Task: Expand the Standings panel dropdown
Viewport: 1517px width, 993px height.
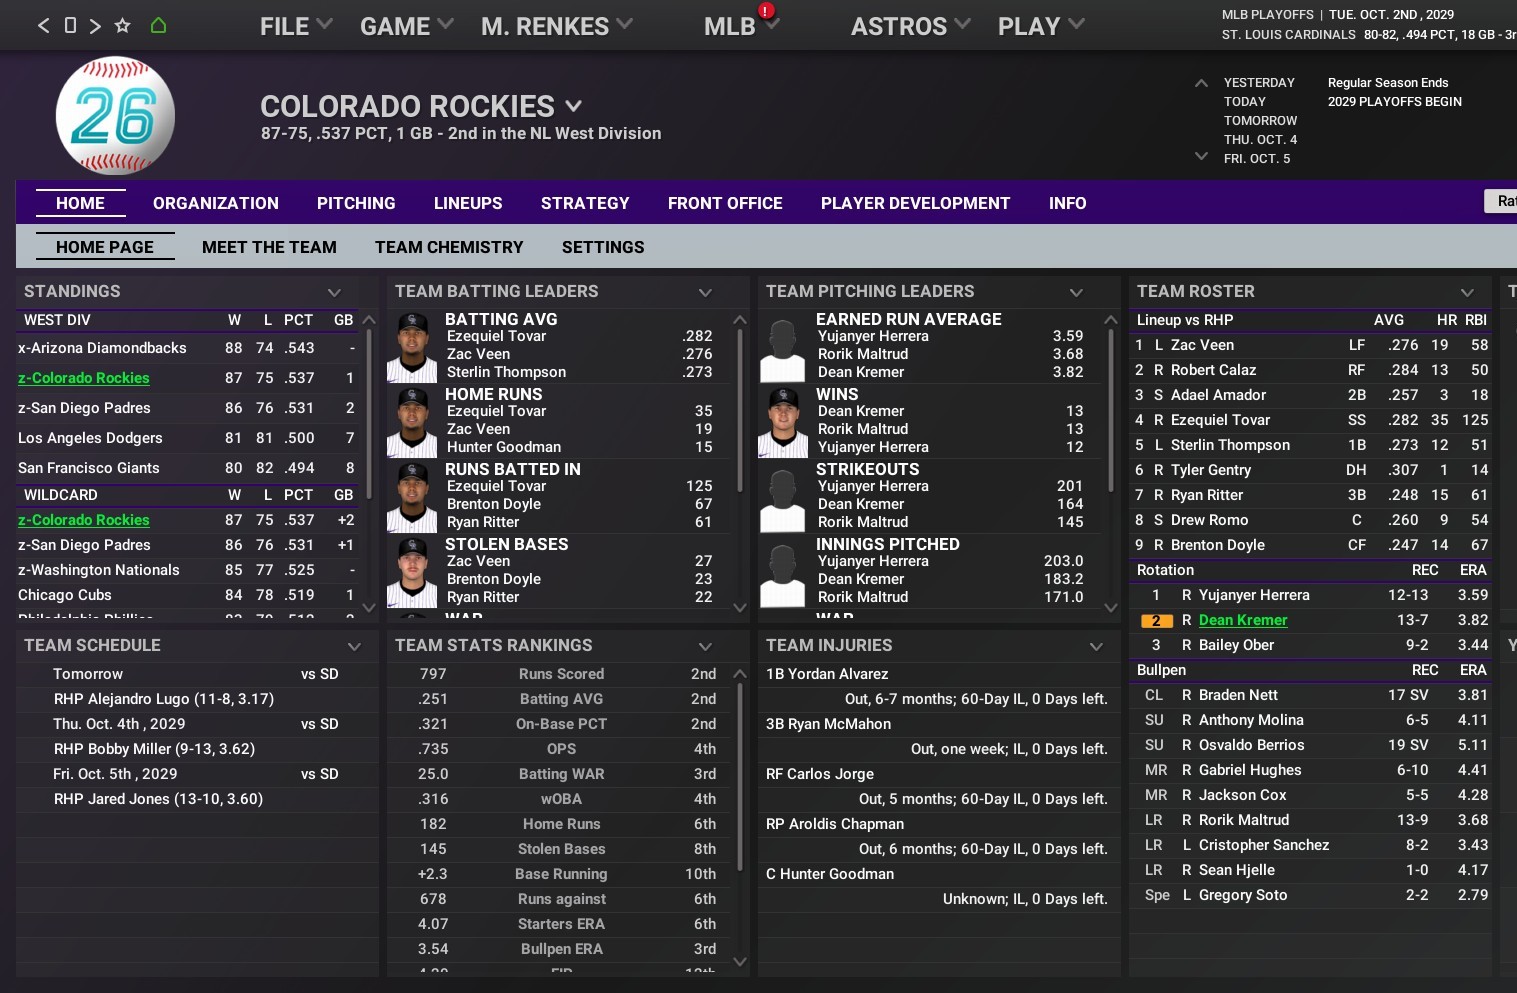Action: [x=334, y=292]
